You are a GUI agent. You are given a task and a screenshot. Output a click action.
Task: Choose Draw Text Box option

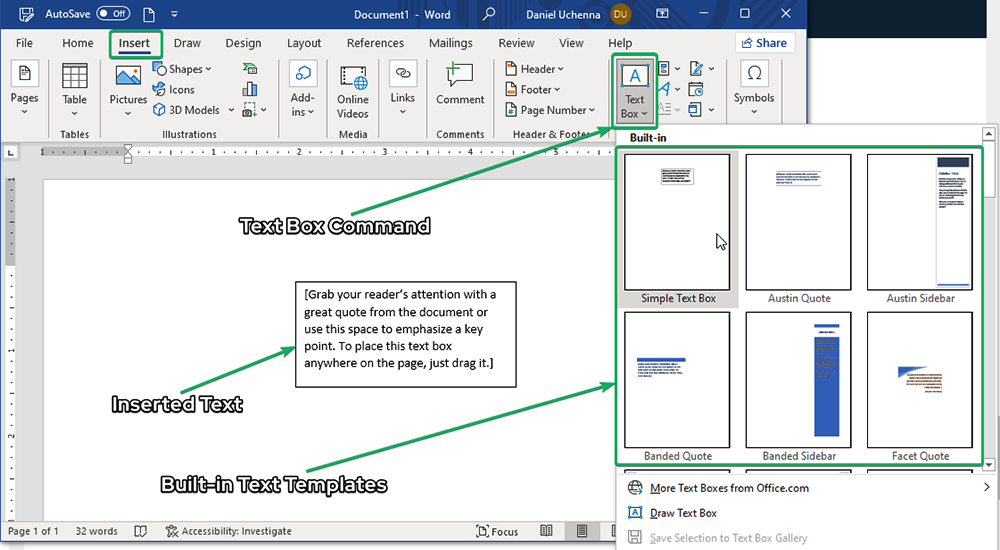point(683,513)
